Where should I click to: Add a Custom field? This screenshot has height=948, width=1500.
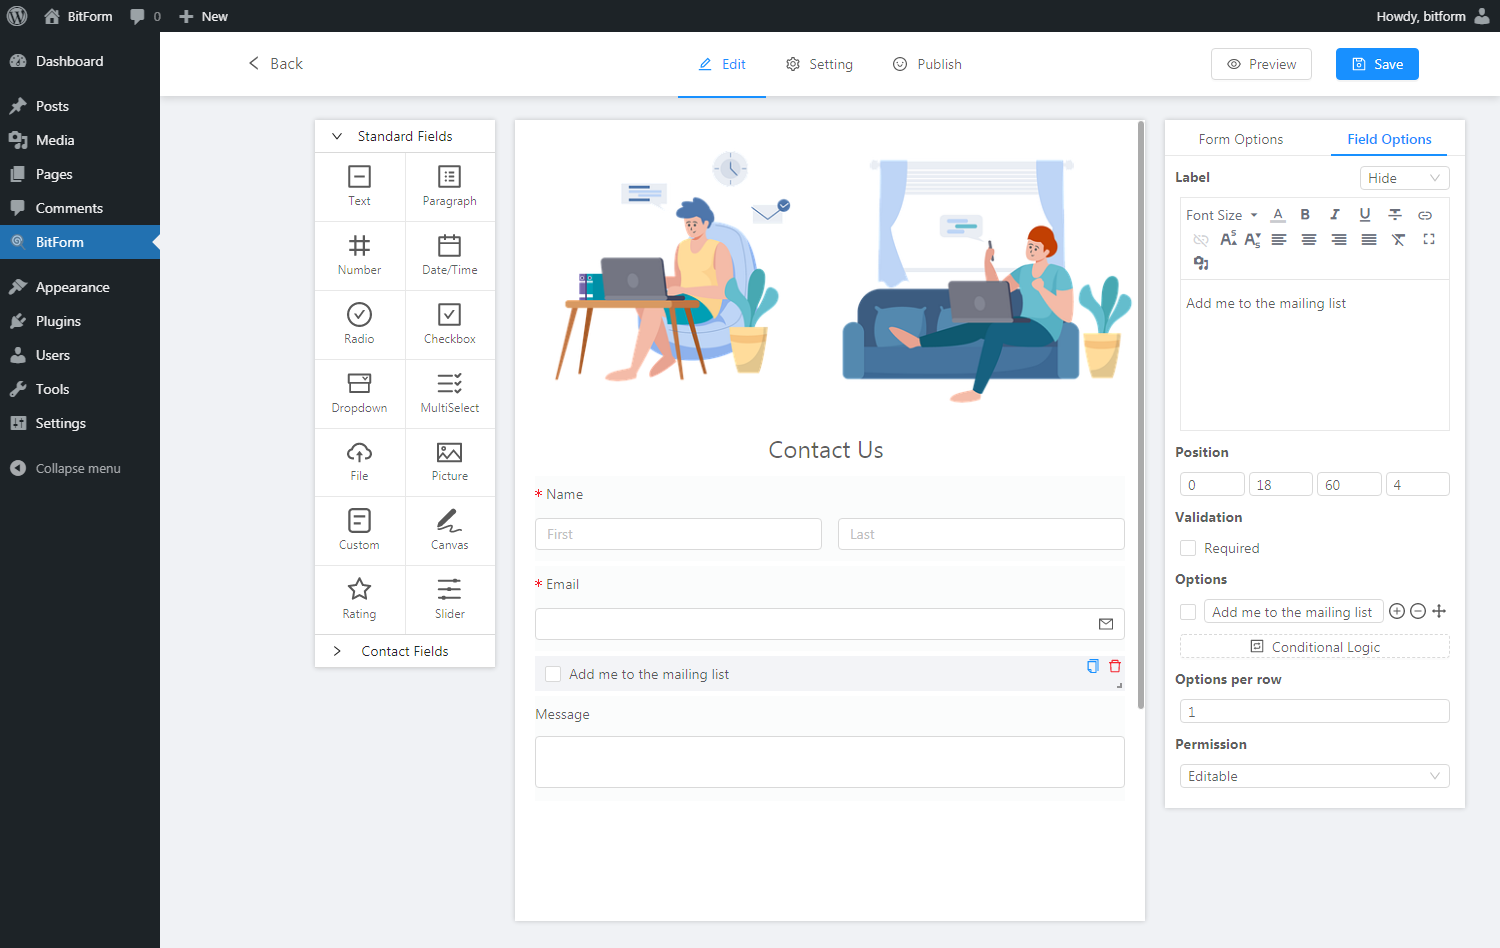pyautogui.click(x=359, y=531)
